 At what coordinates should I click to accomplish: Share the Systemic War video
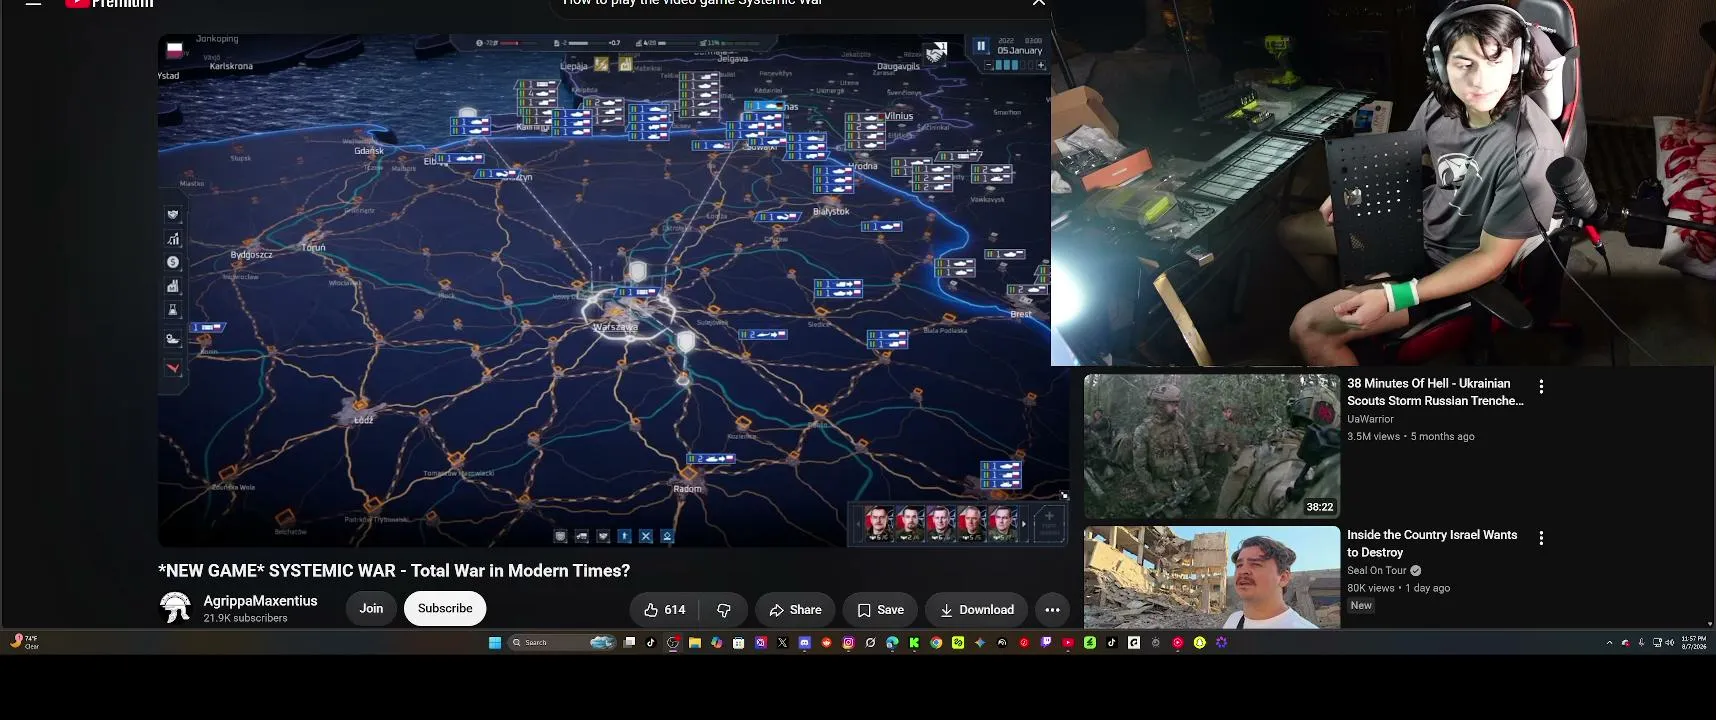pyautogui.click(x=795, y=609)
